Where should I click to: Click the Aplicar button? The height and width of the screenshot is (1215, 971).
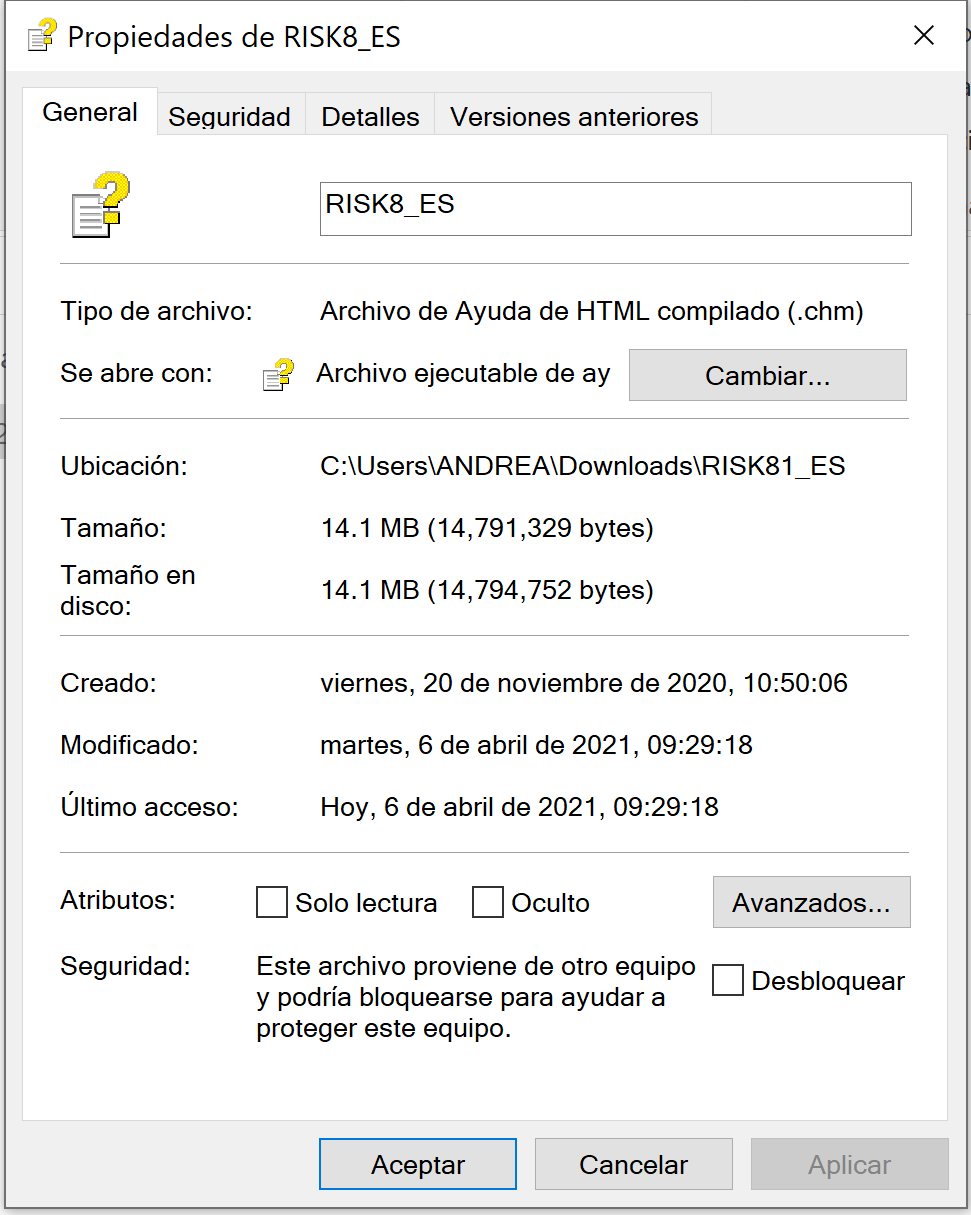pos(849,1164)
